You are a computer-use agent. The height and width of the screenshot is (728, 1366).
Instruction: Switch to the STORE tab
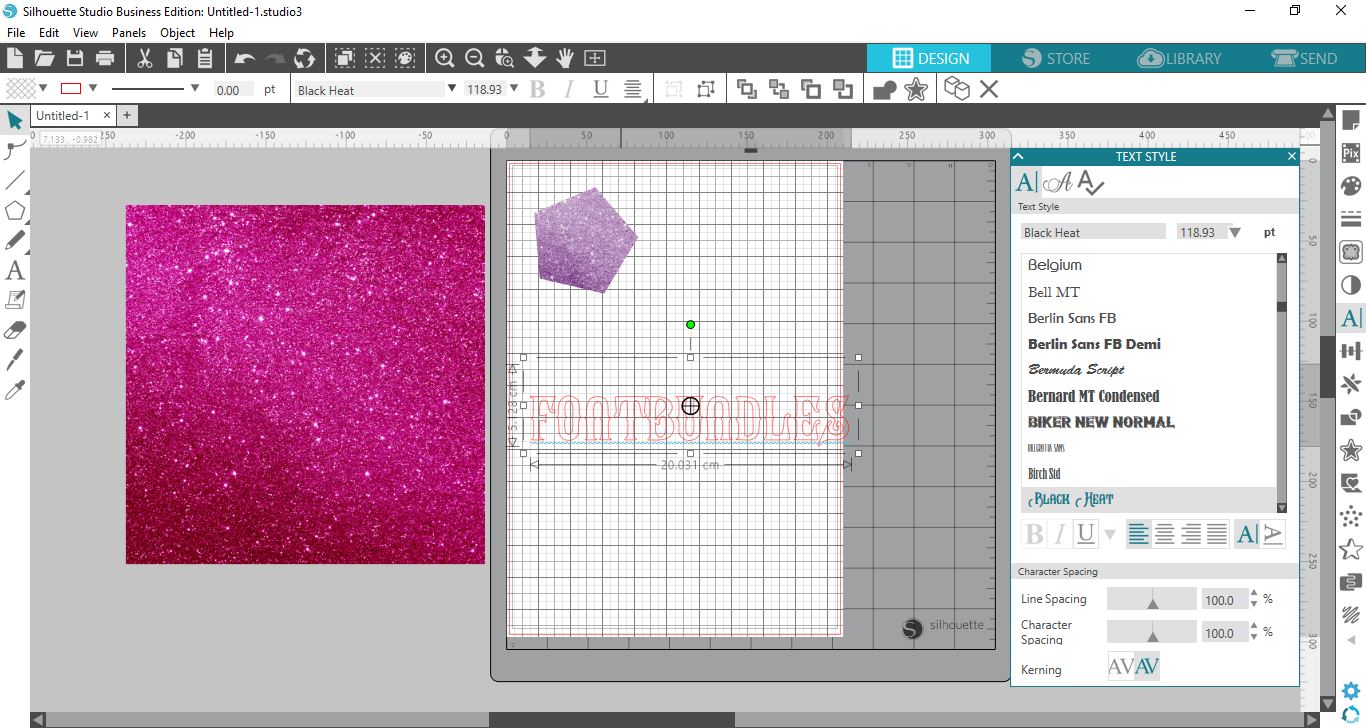click(1056, 58)
